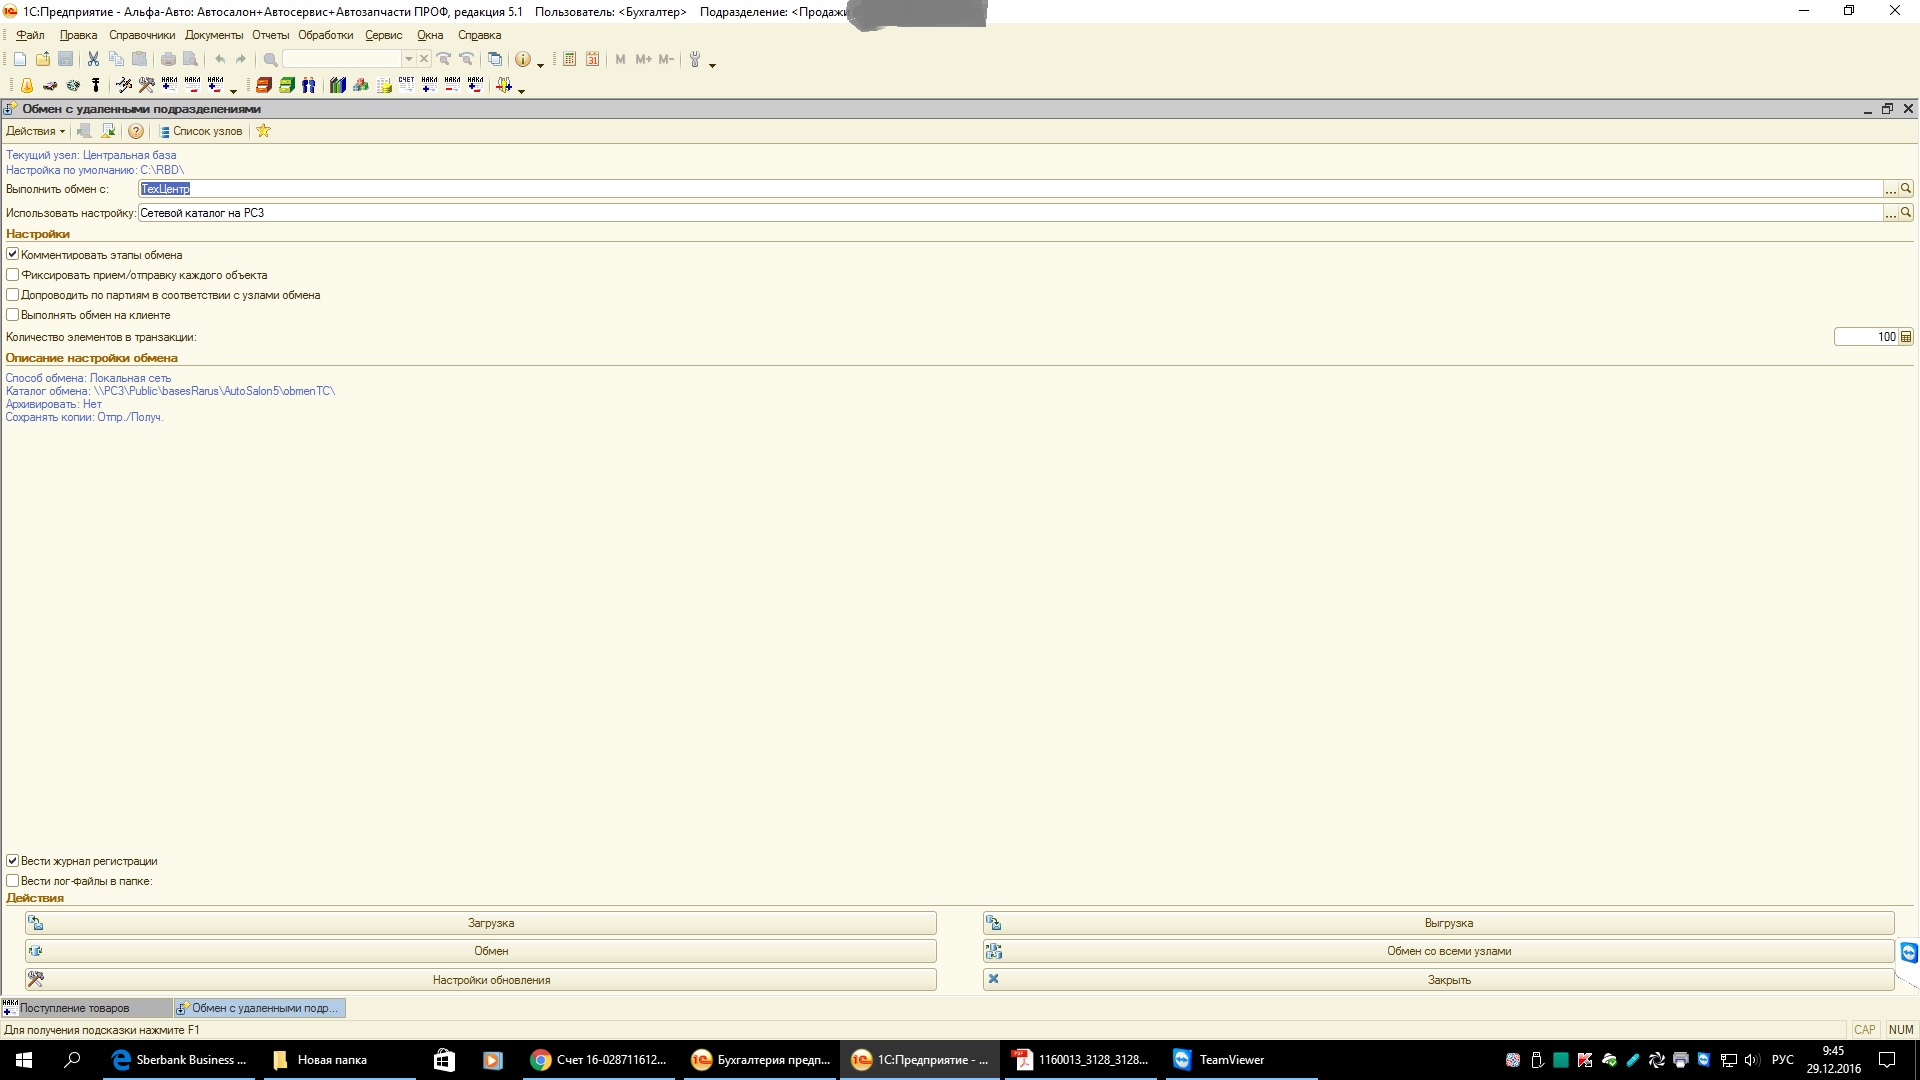1920x1080 pixels.
Task: Enable Фиксировать прием/отправку каждого объекта
Action: pyautogui.click(x=13, y=275)
